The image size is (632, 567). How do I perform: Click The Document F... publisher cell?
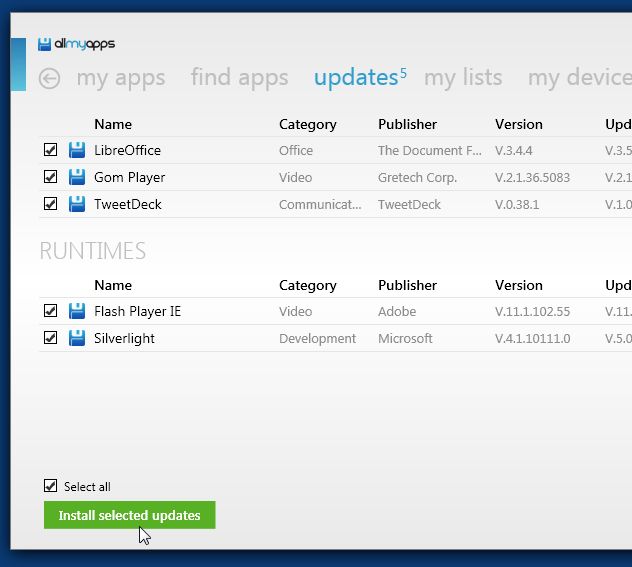coord(430,150)
